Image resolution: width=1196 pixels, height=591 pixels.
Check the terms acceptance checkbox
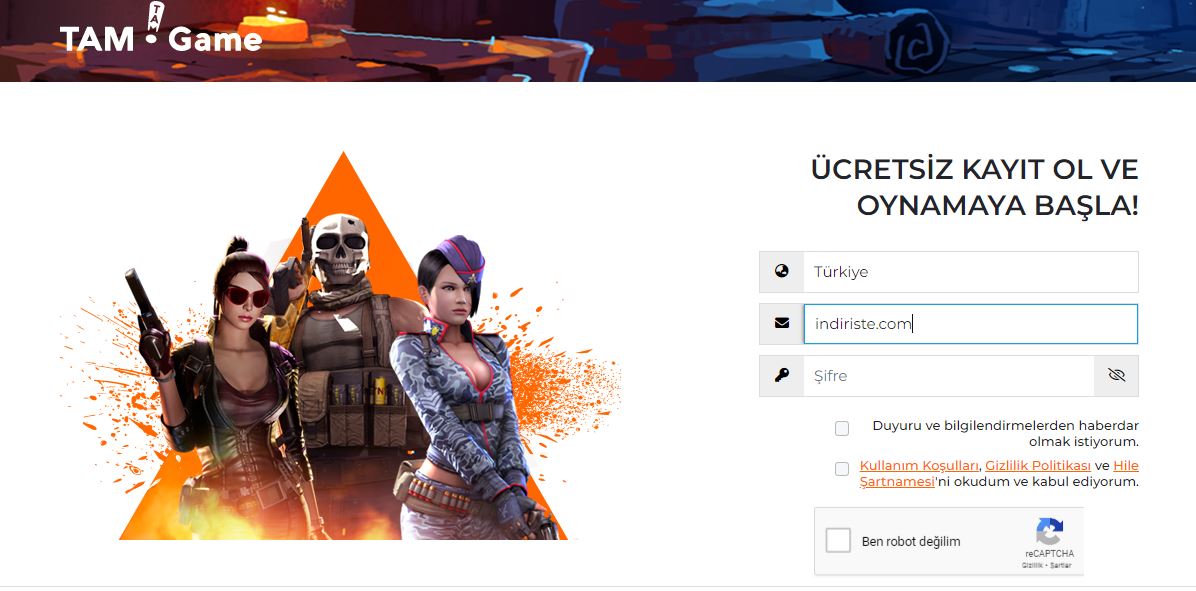(x=842, y=469)
